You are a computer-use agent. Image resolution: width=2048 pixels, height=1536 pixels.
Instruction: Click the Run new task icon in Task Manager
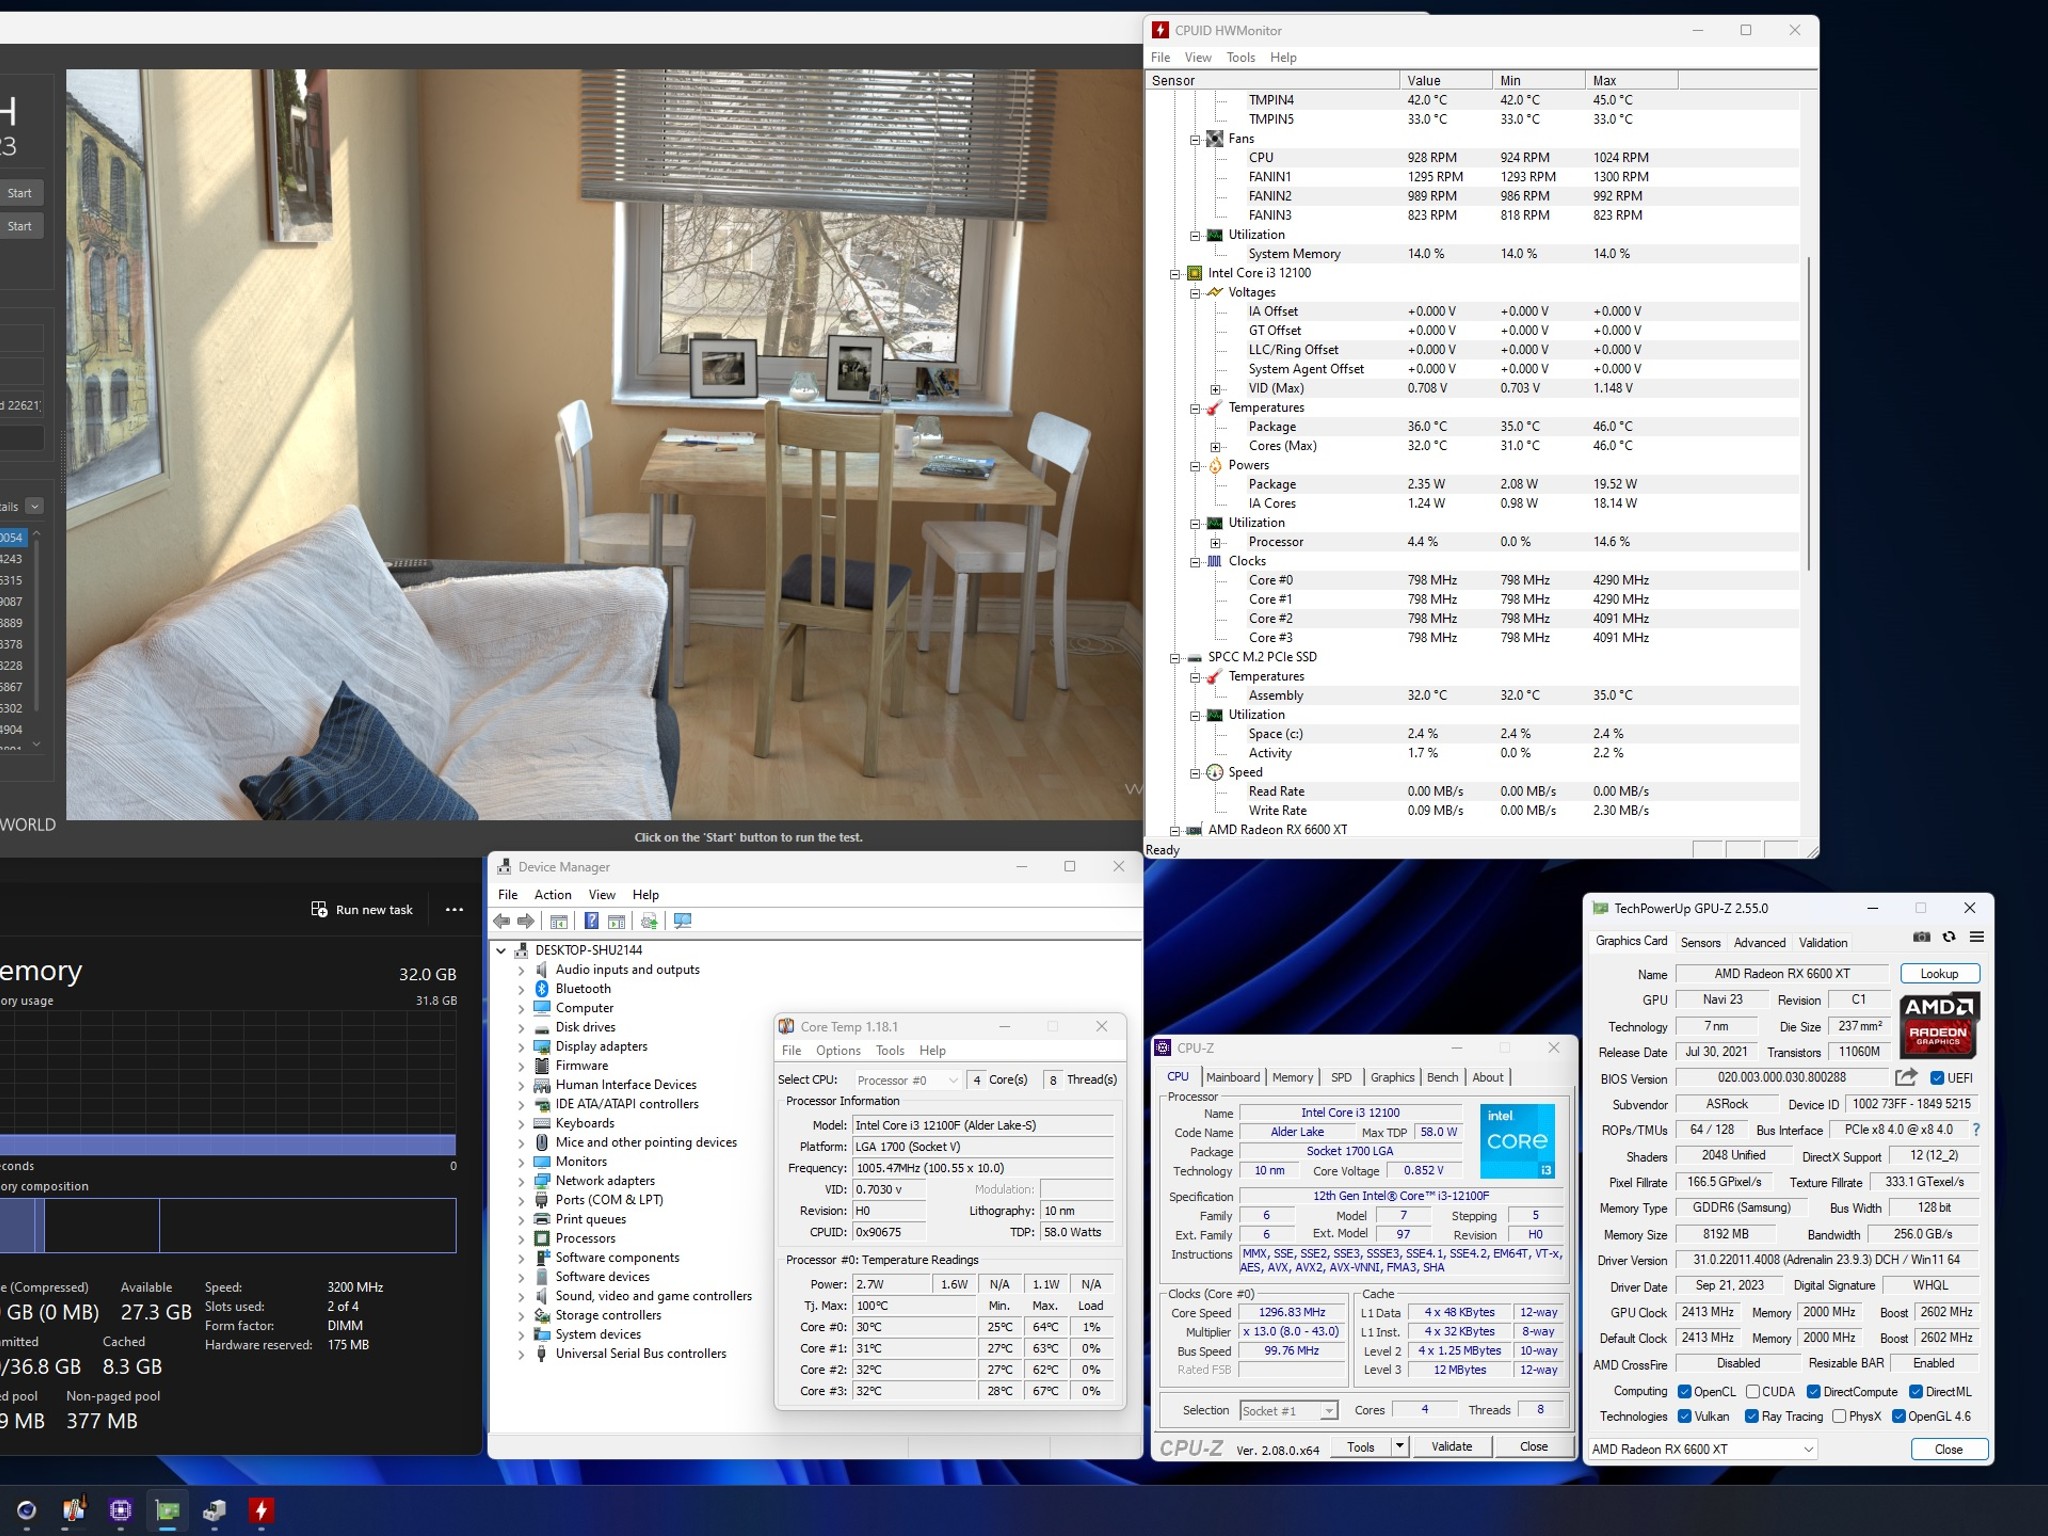pos(319,909)
